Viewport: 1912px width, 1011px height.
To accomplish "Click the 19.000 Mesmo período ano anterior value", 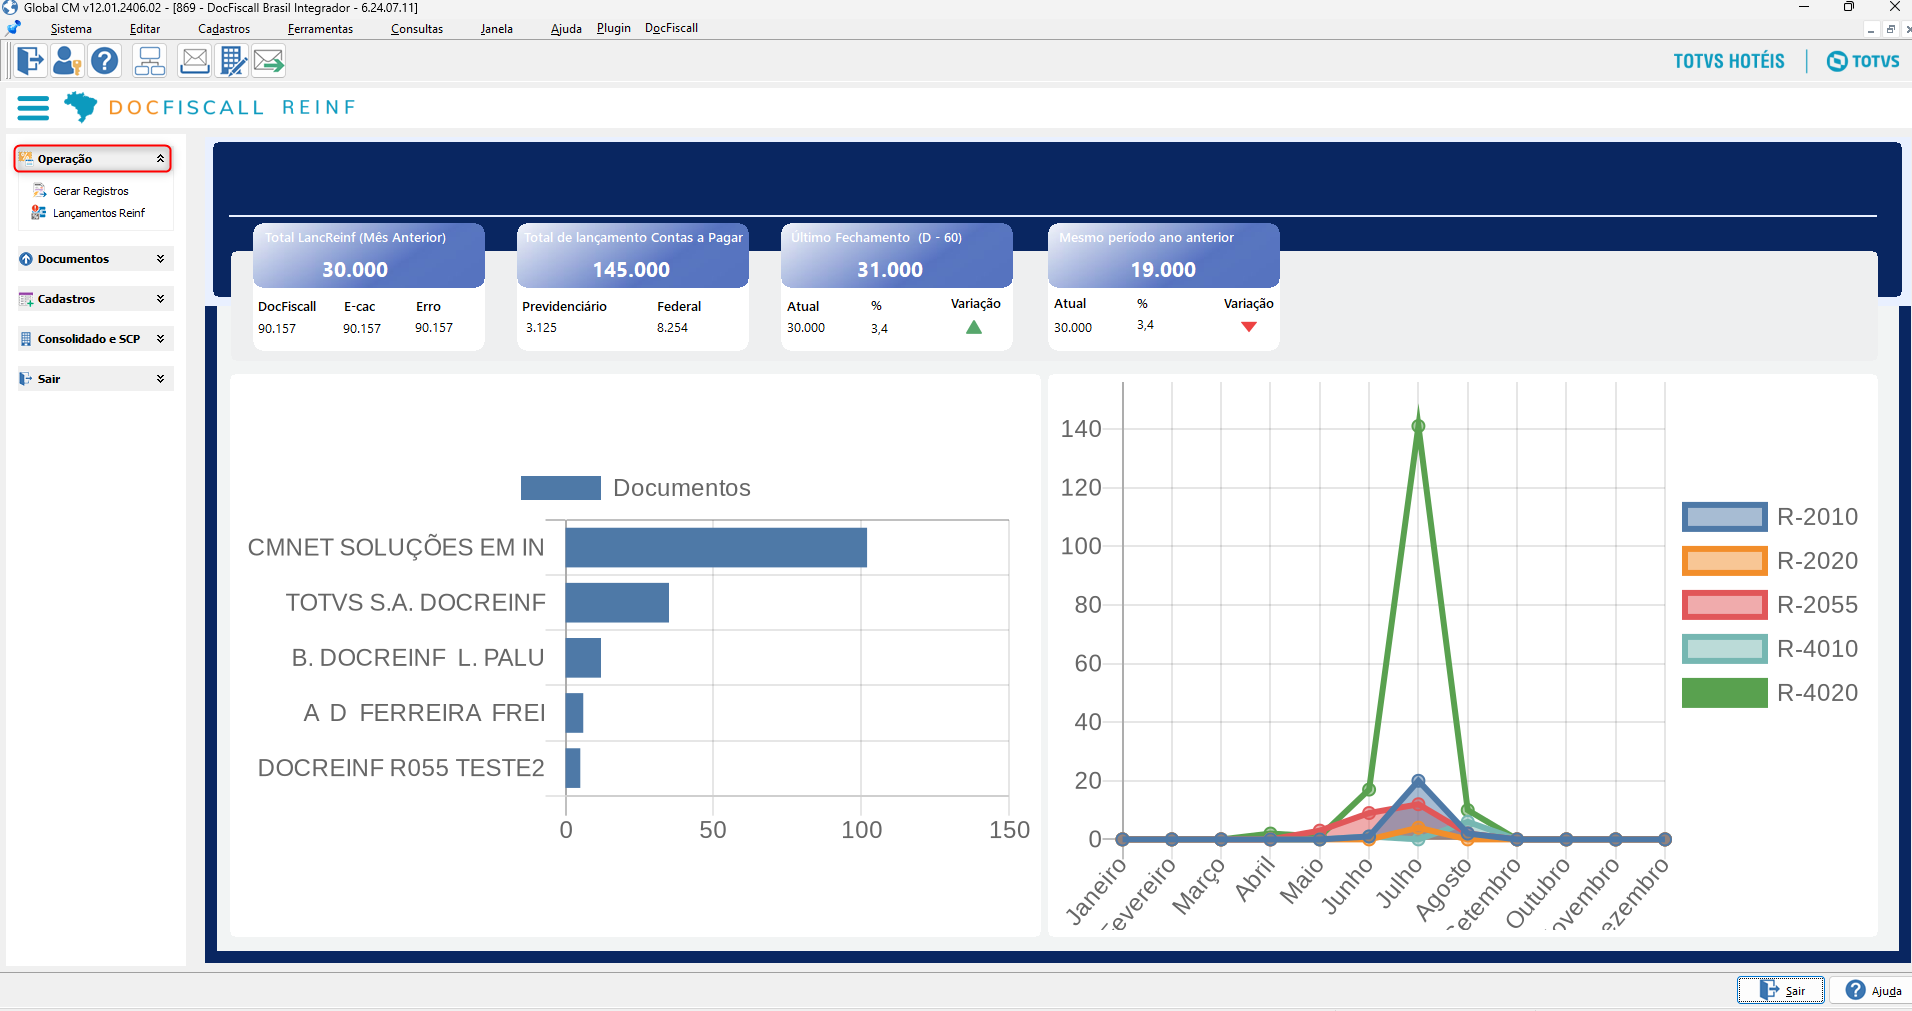I will [x=1163, y=270].
